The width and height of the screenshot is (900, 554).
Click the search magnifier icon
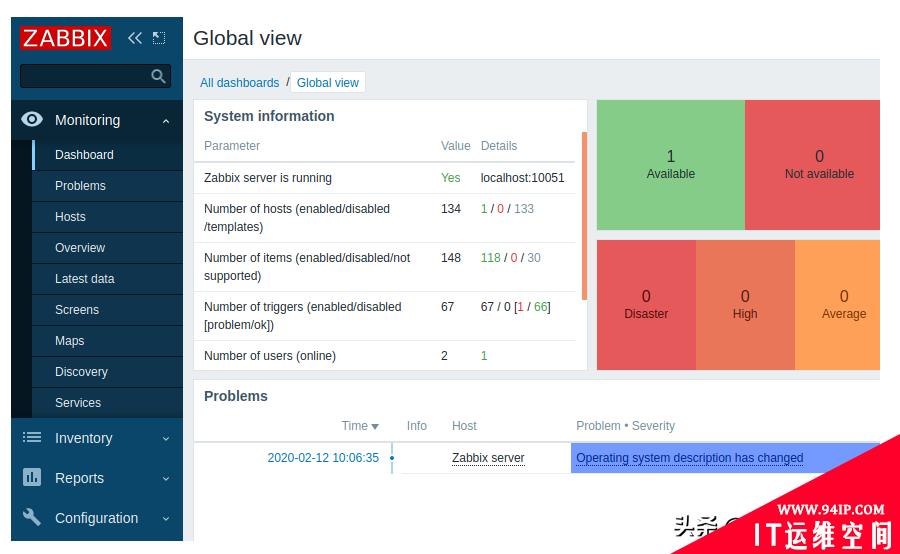pyautogui.click(x=158, y=76)
